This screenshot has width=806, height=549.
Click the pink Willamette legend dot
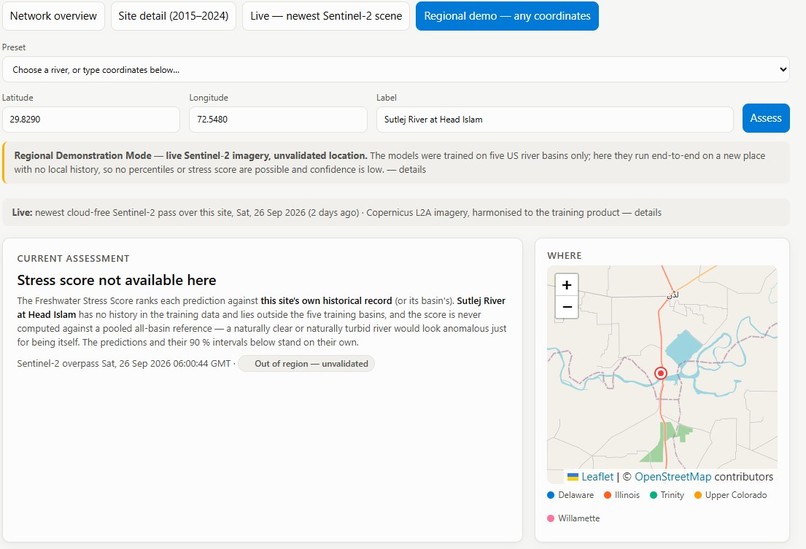[551, 518]
